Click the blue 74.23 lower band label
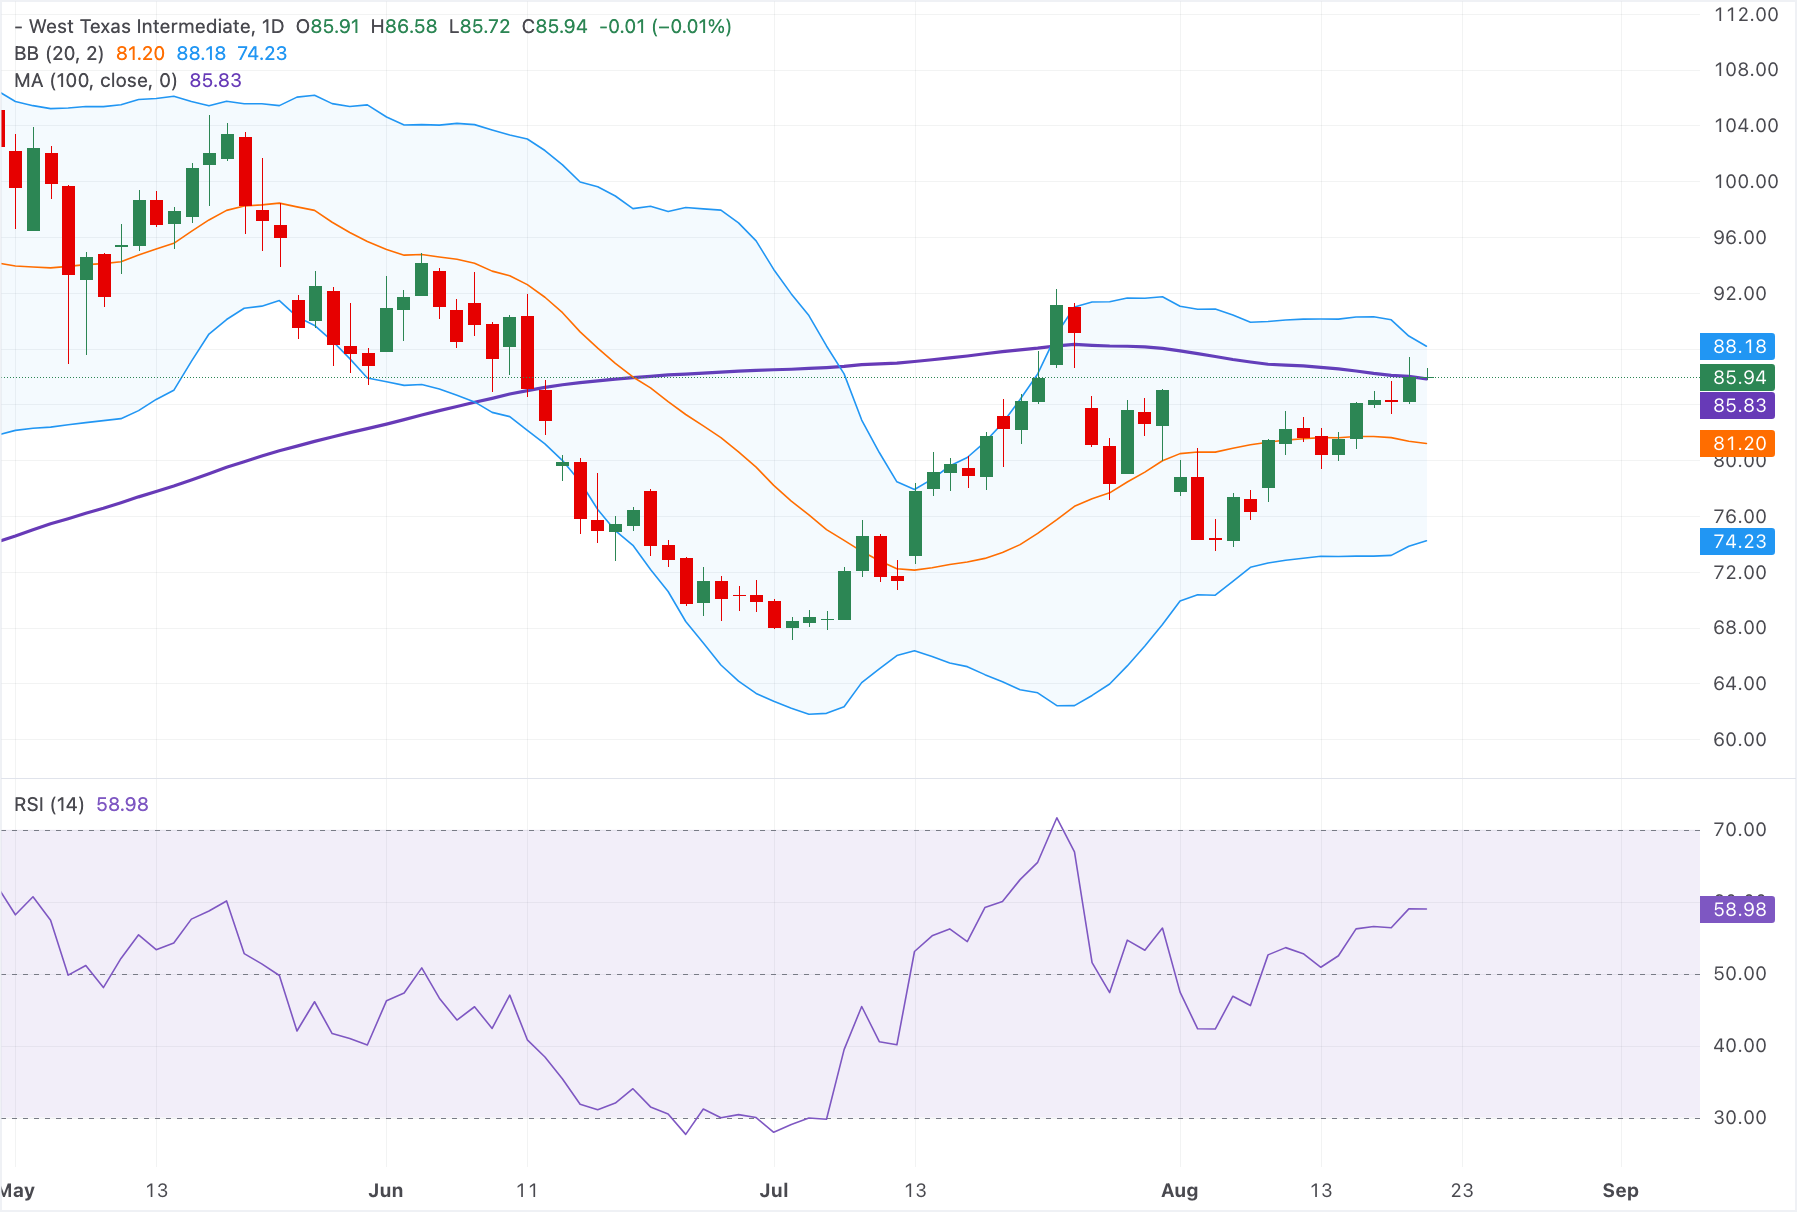 pyautogui.click(x=1739, y=542)
